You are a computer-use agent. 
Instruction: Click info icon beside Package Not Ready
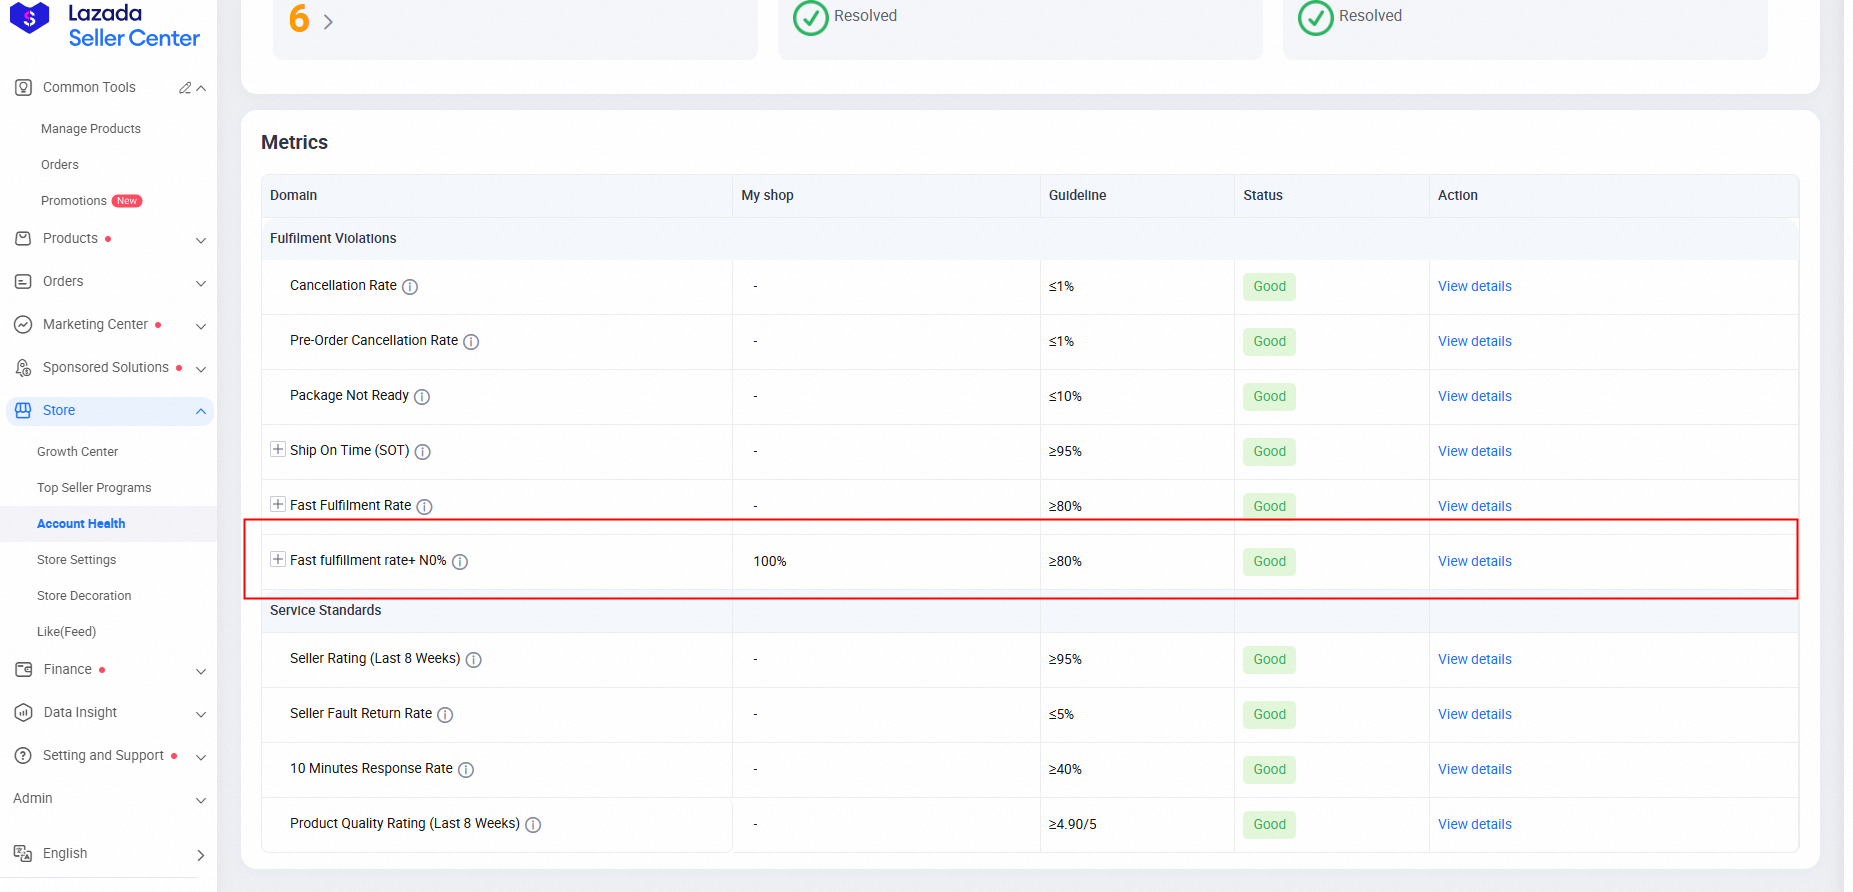pyautogui.click(x=422, y=397)
